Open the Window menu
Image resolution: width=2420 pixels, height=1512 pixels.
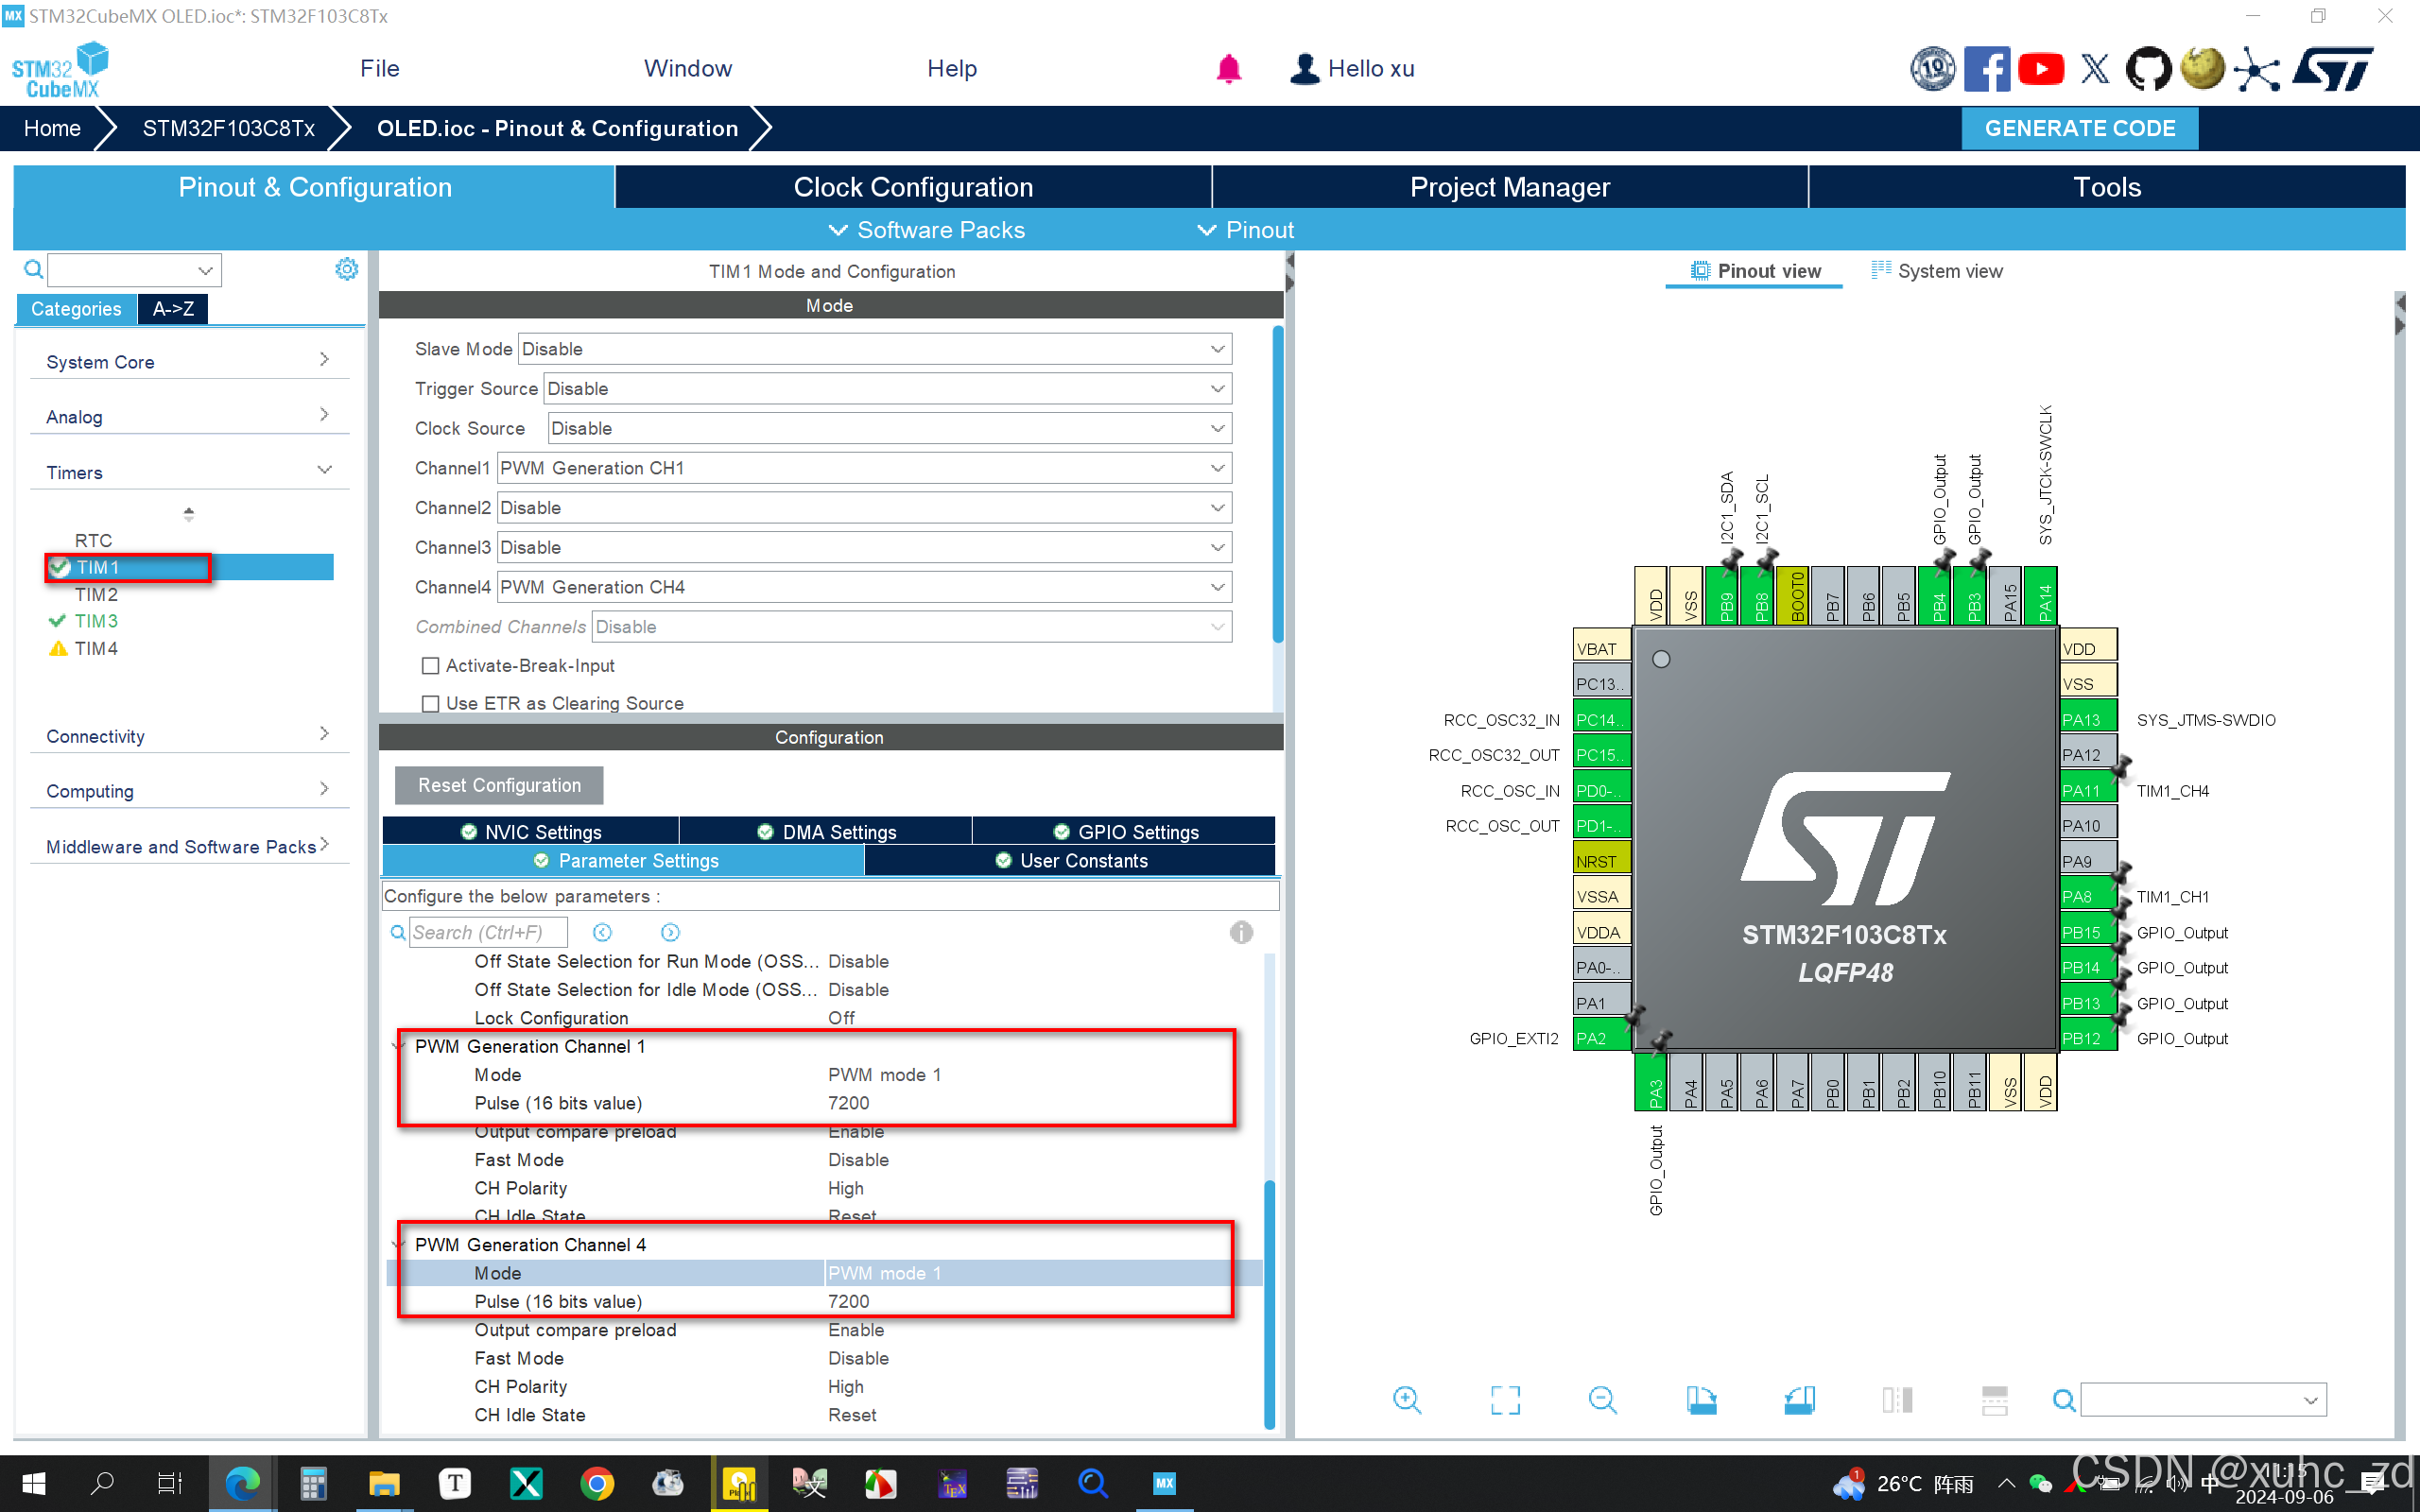click(x=688, y=69)
